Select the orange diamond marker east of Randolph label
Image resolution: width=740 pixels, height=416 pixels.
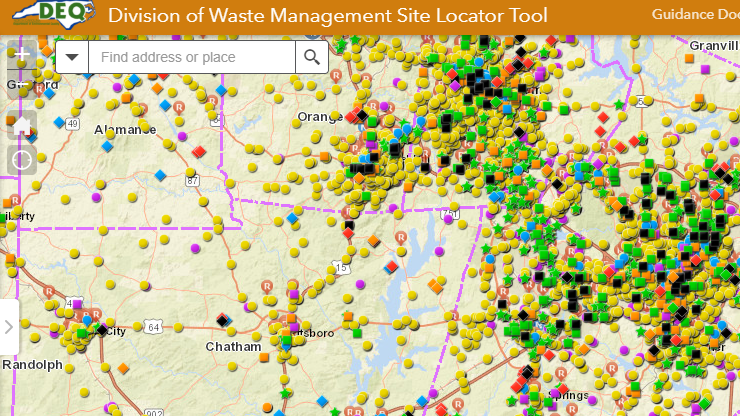pyautogui.click(x=123, y=368)
